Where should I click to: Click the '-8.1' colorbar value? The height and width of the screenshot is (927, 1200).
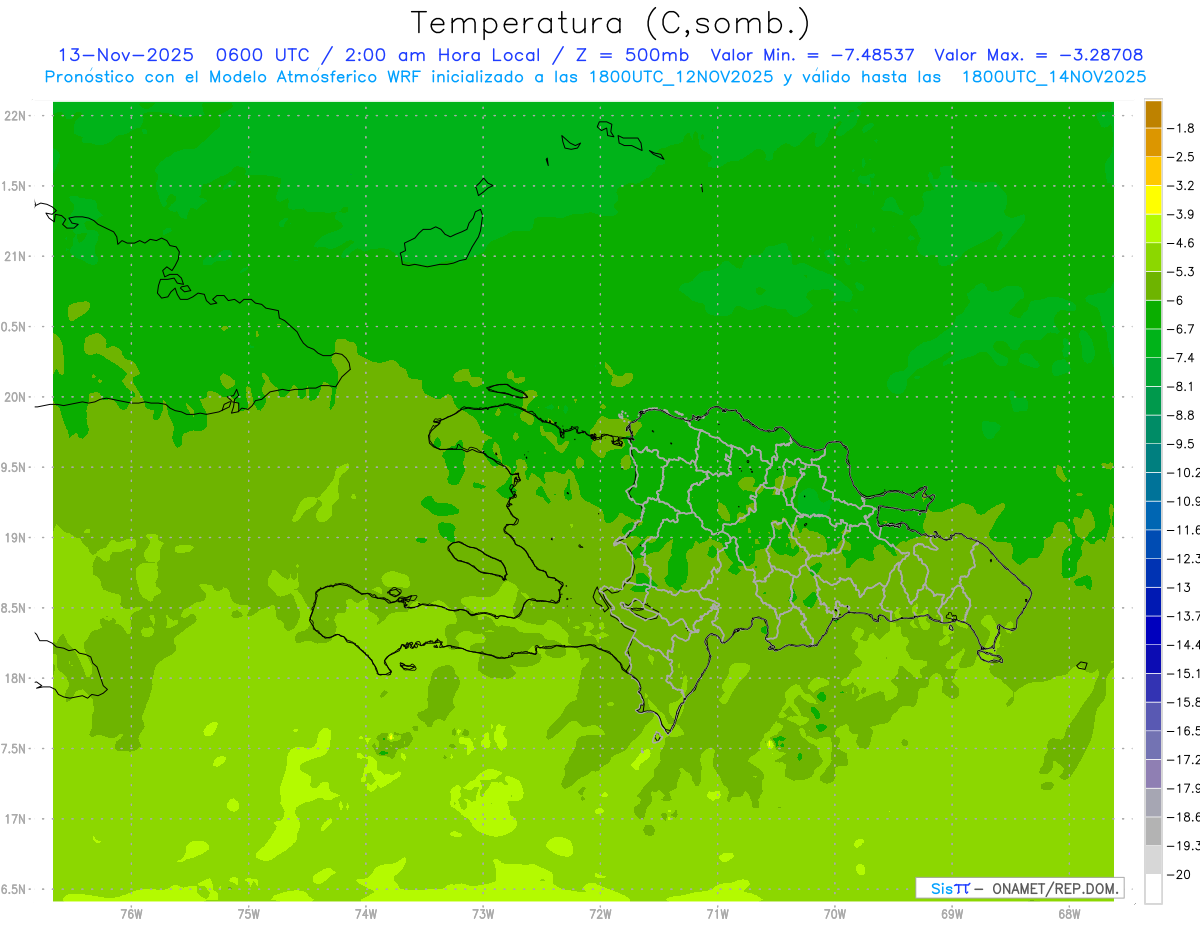[x=1183, y=386]
